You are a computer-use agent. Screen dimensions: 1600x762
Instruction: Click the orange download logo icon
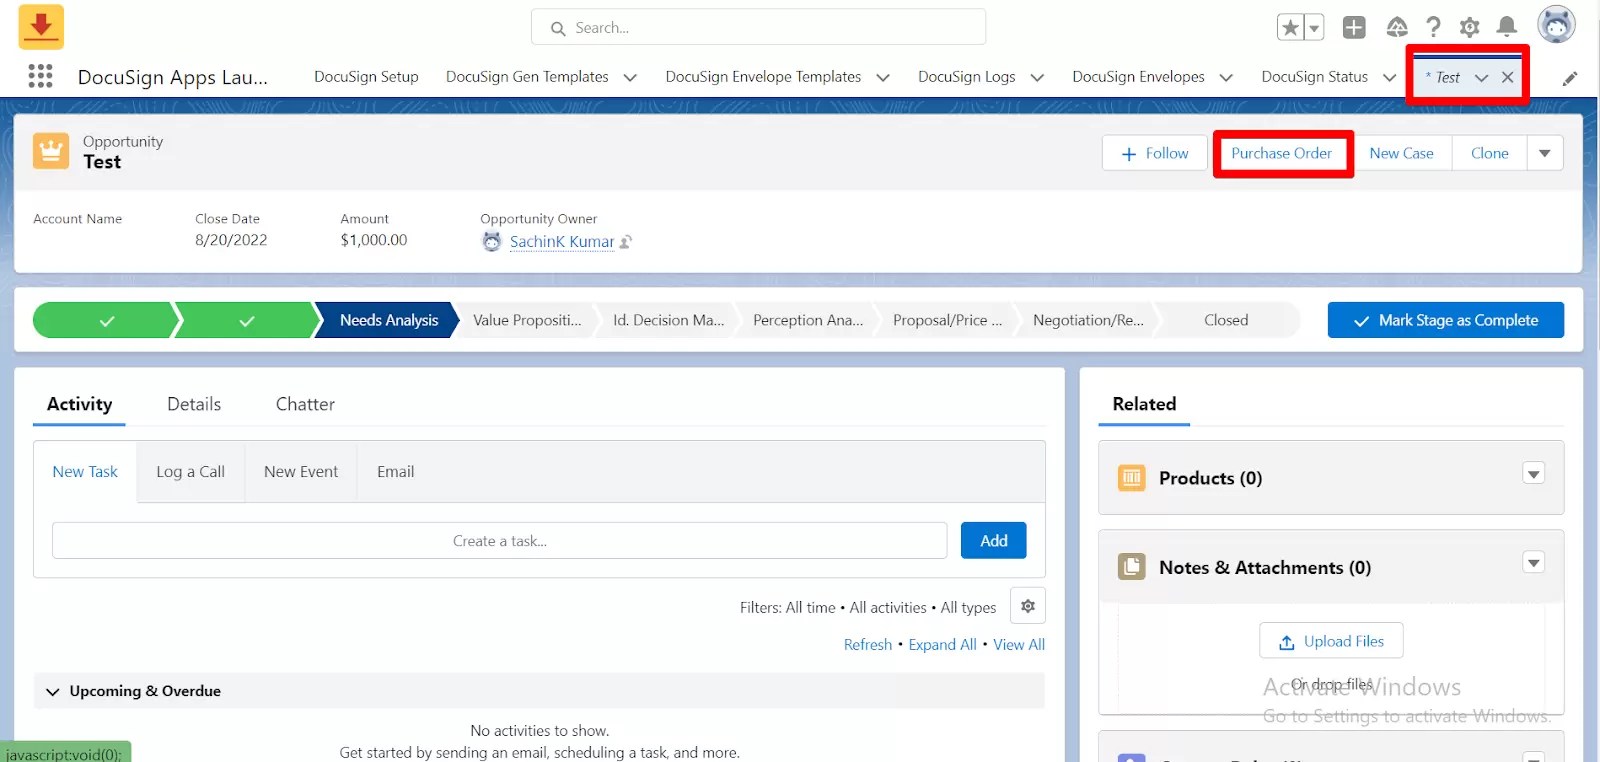[x=41, y=27]
